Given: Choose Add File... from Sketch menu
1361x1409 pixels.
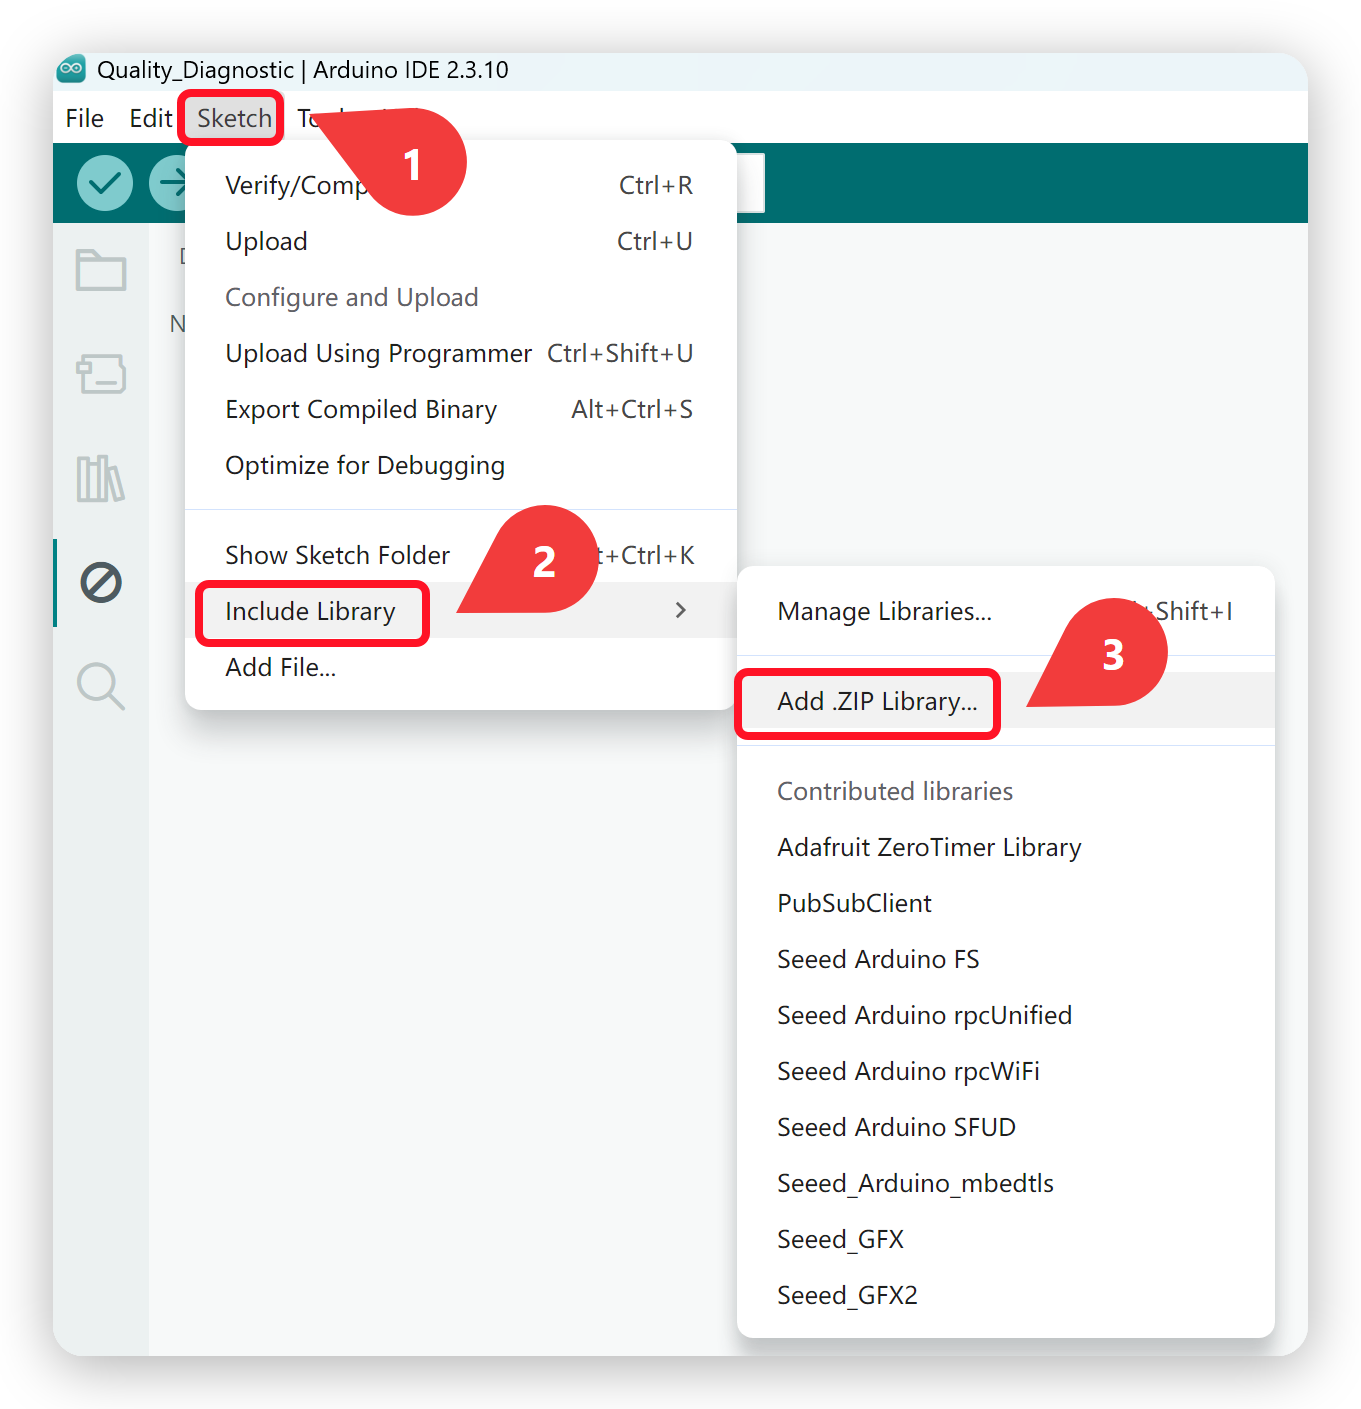Looking at the screenshot, I should pos(461,667).
